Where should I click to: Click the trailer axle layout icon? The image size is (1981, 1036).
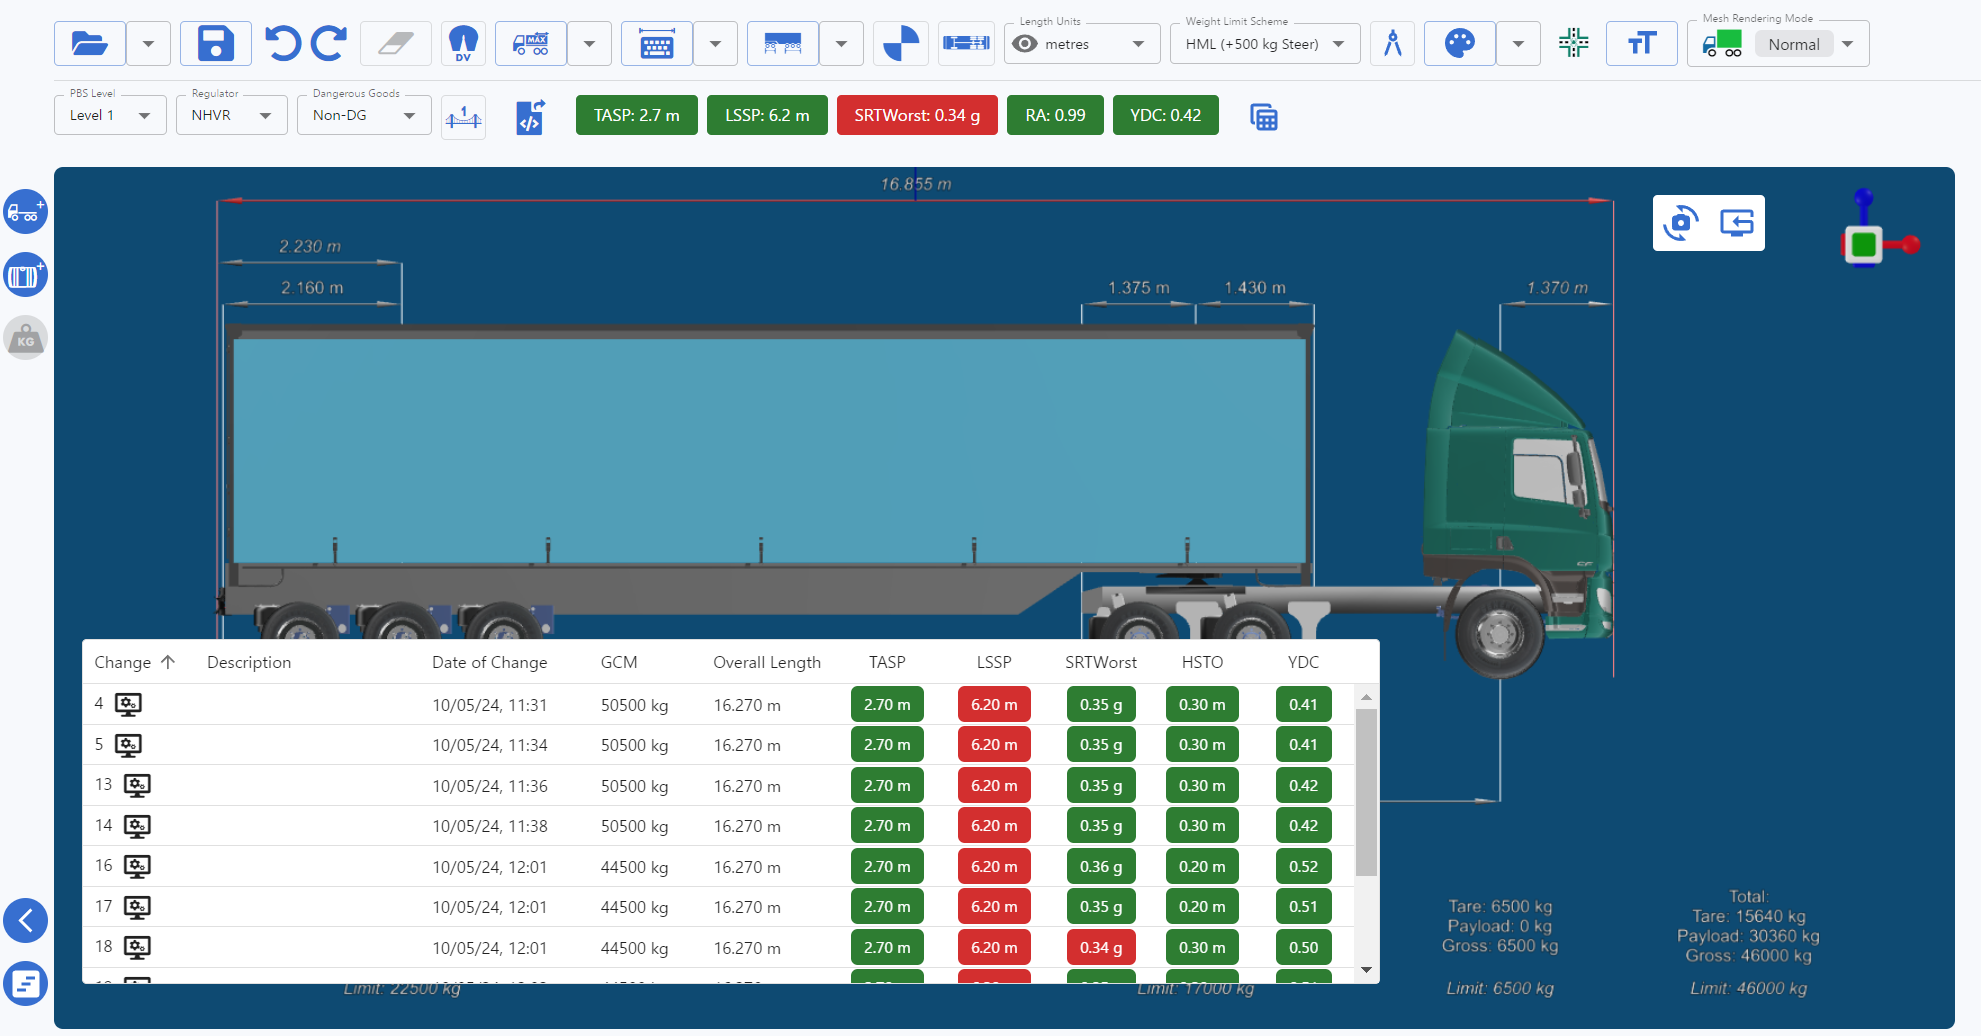tap(783, 44)
